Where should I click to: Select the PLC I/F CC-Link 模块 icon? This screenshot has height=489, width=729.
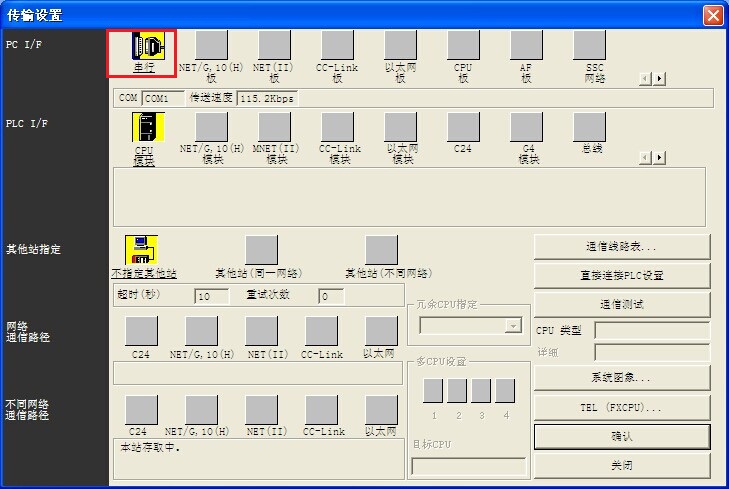[x=338, y=127]
